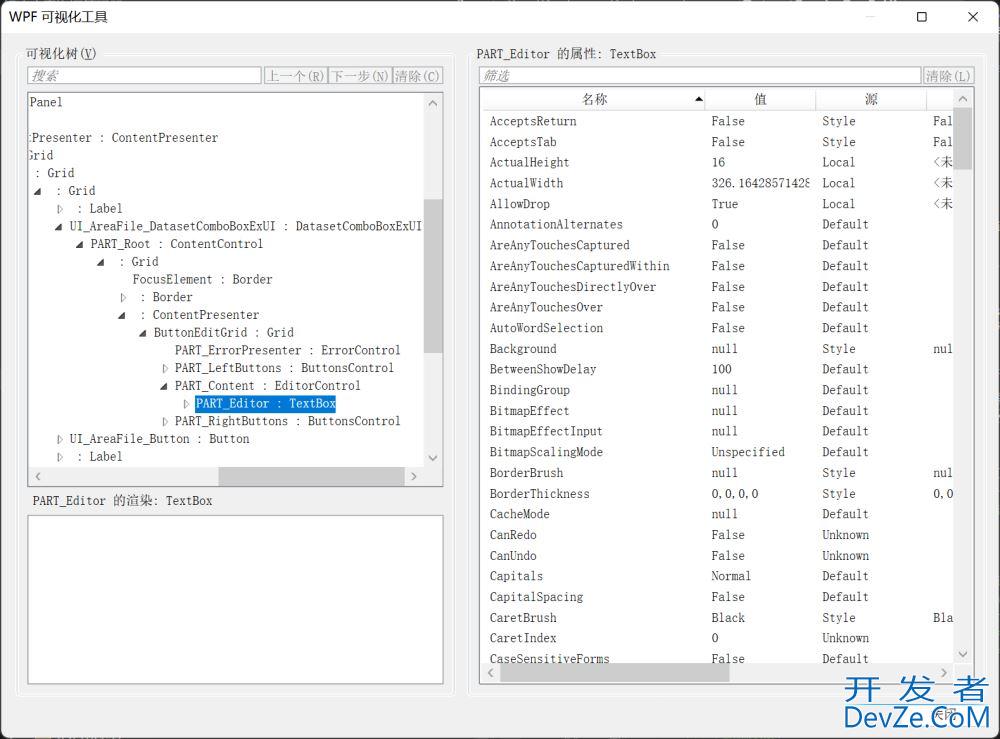The height and width of the screenshot is (739, 1000).
Task: Expand the PART_Editor TextBox node
Action: (186, 404)
